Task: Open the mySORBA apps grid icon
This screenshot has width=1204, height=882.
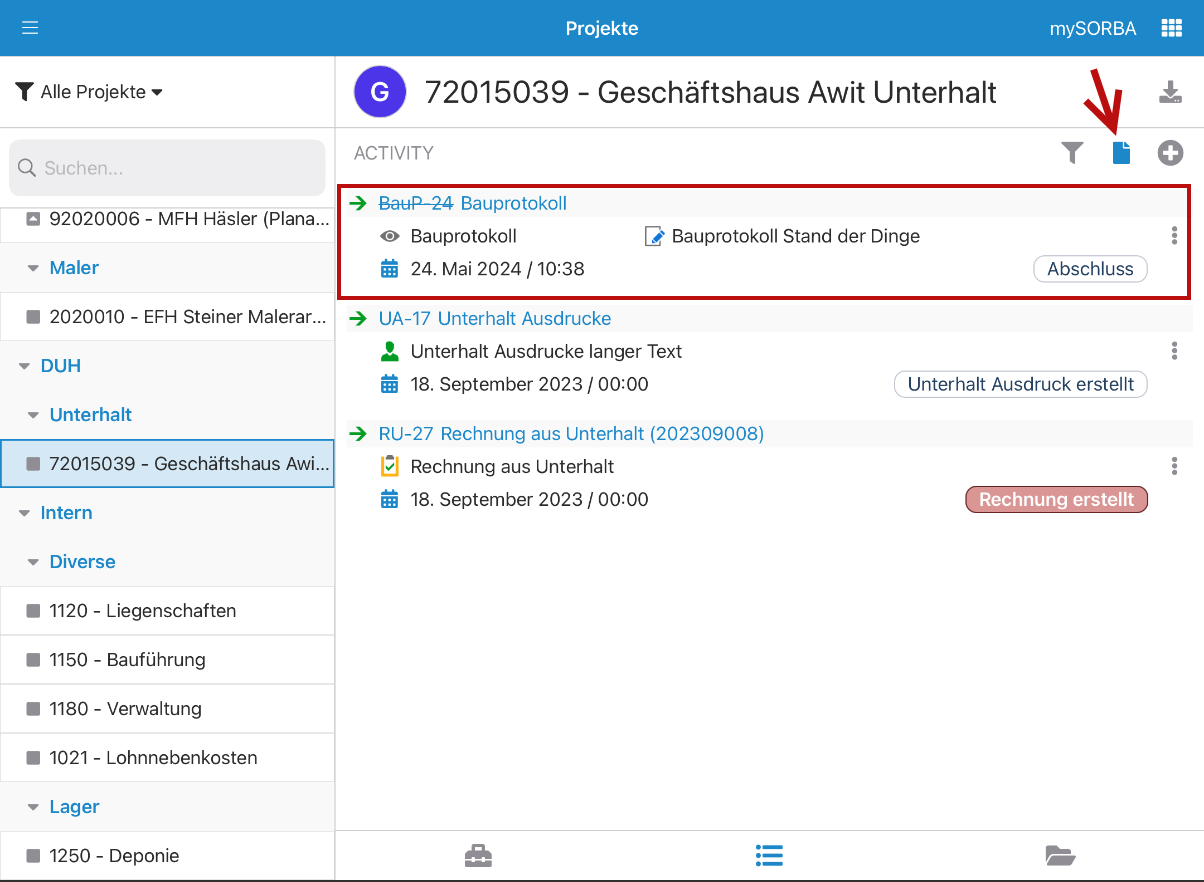Action: pyautogui.click(x=1171, y=28)
